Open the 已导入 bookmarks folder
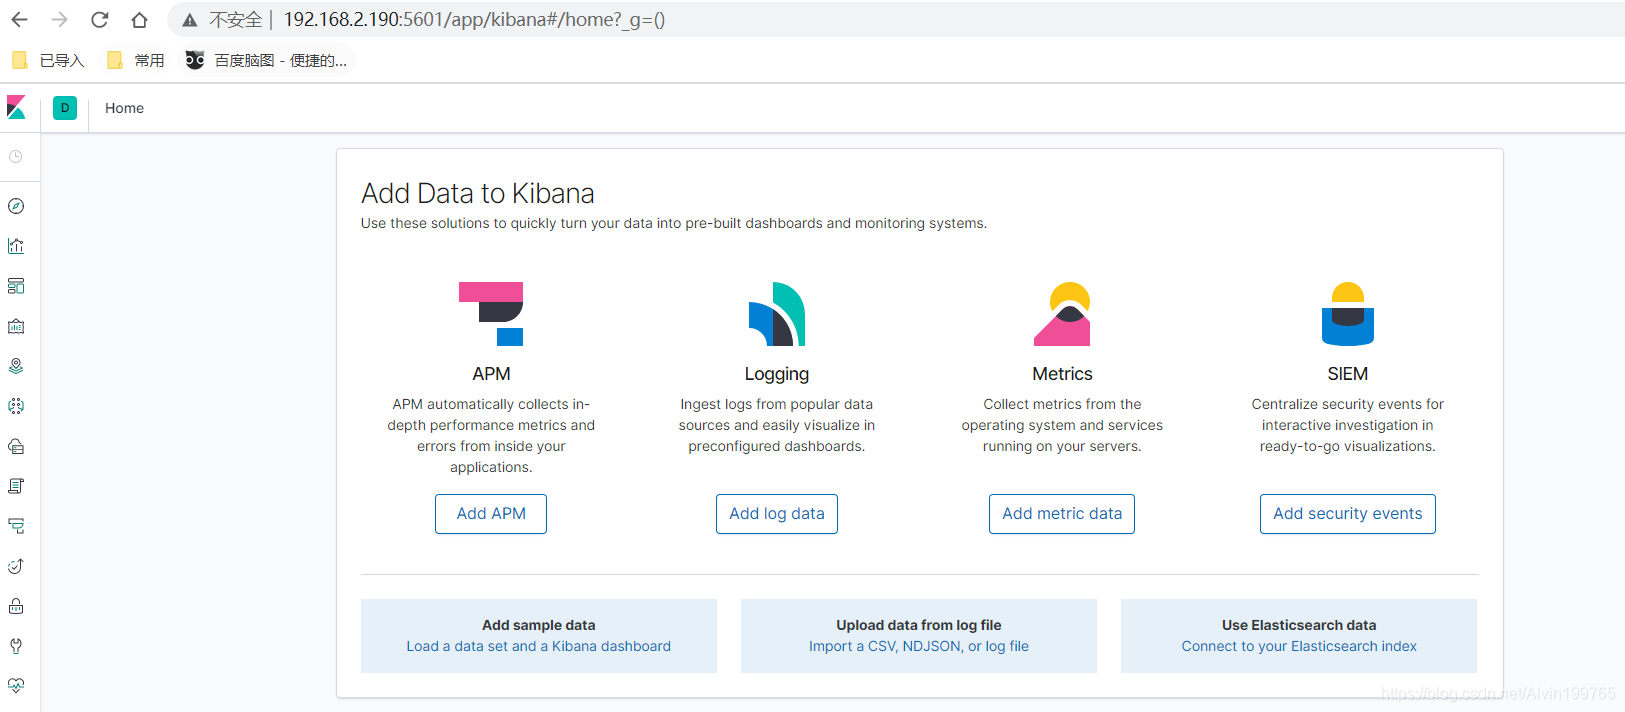 pyautogui.click(x=48, y=60)
